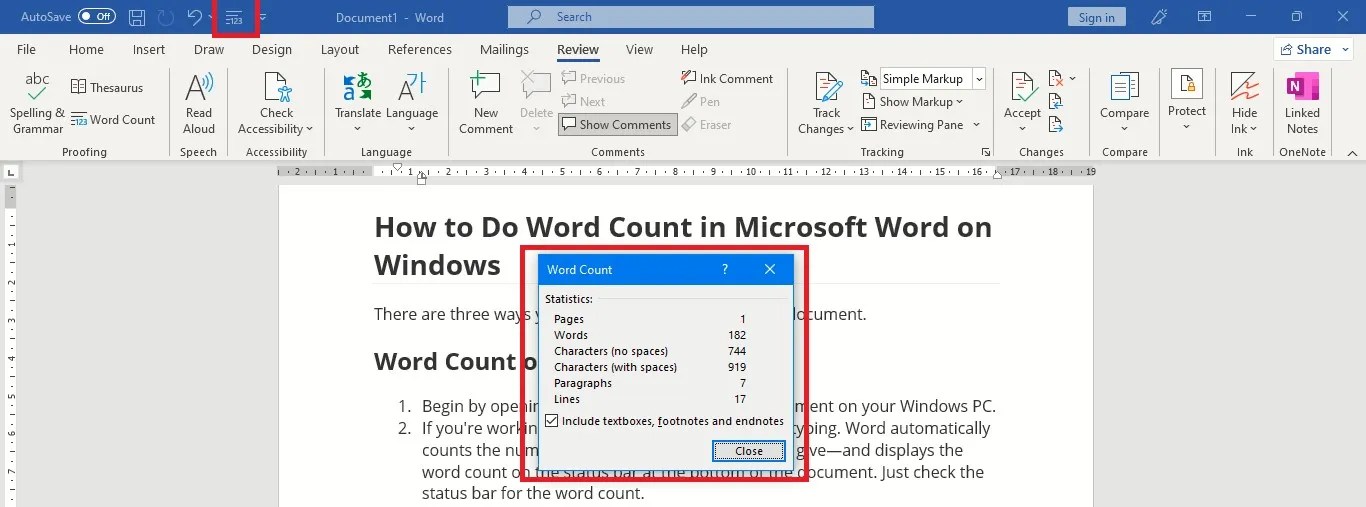Click the Undo arrow icon

(194, 17)
